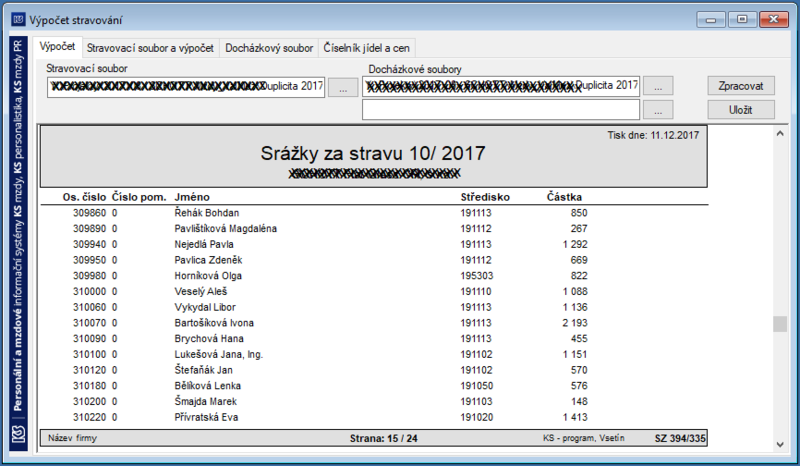The width and height of the screenshot is (800, 466).
Task: Select the name Horníková Olga
Action: (x=208, y=276)
